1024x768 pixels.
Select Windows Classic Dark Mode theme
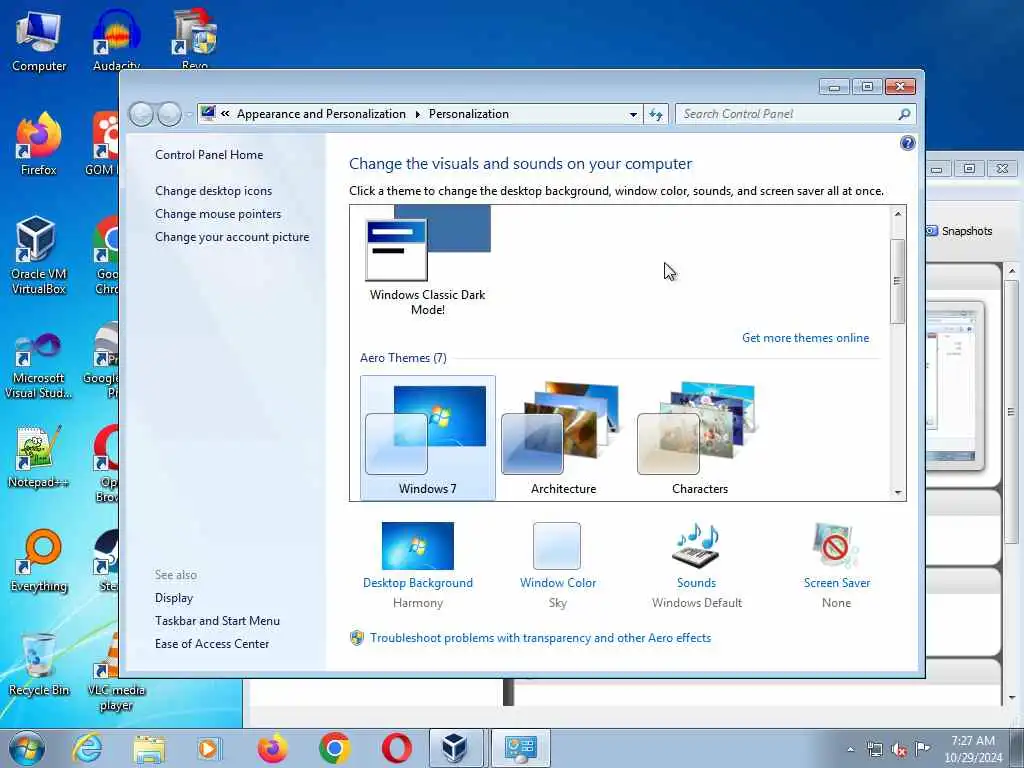[428, 261]
